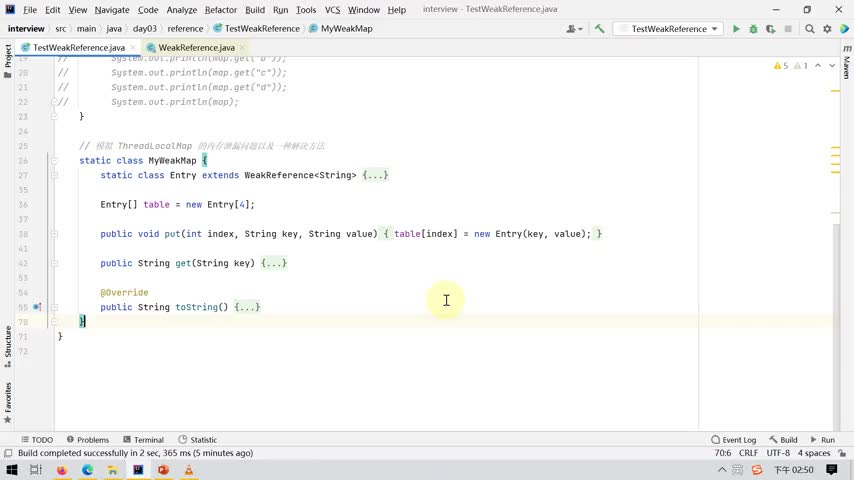Open the VCS menu
This screenshot has height=480, width=854.
pyautogui.click(x=332, y=10)
